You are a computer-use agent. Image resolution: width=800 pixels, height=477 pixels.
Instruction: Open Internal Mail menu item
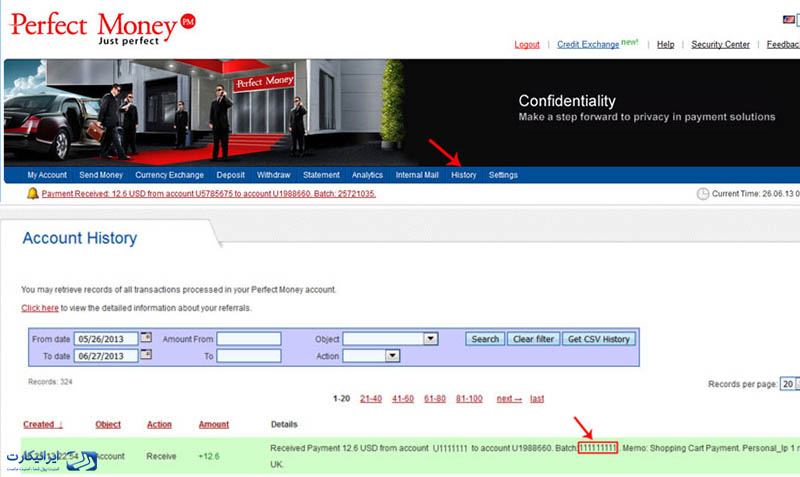point(417,175)
